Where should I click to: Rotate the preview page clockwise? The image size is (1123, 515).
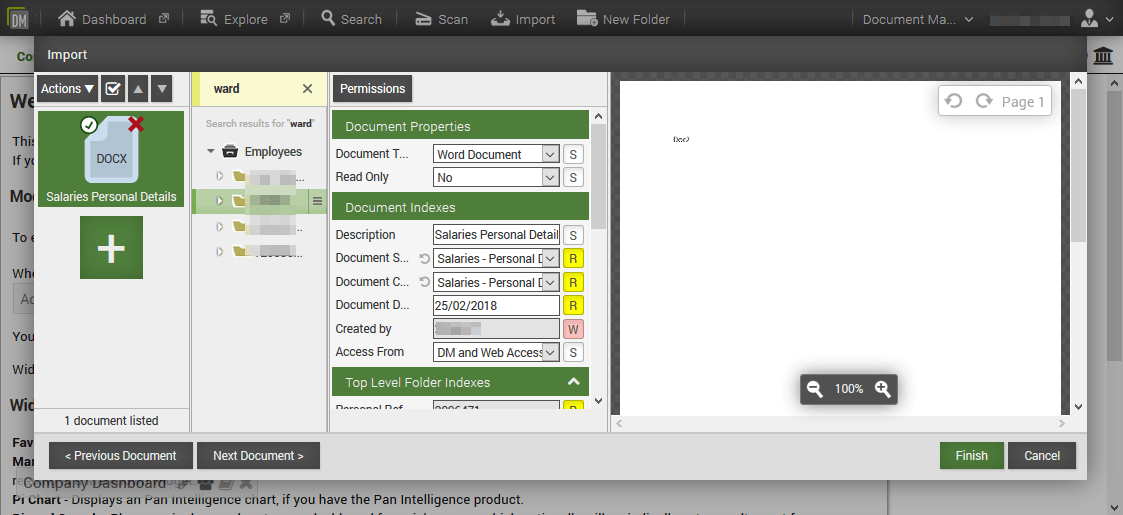(x=985, y=101)
